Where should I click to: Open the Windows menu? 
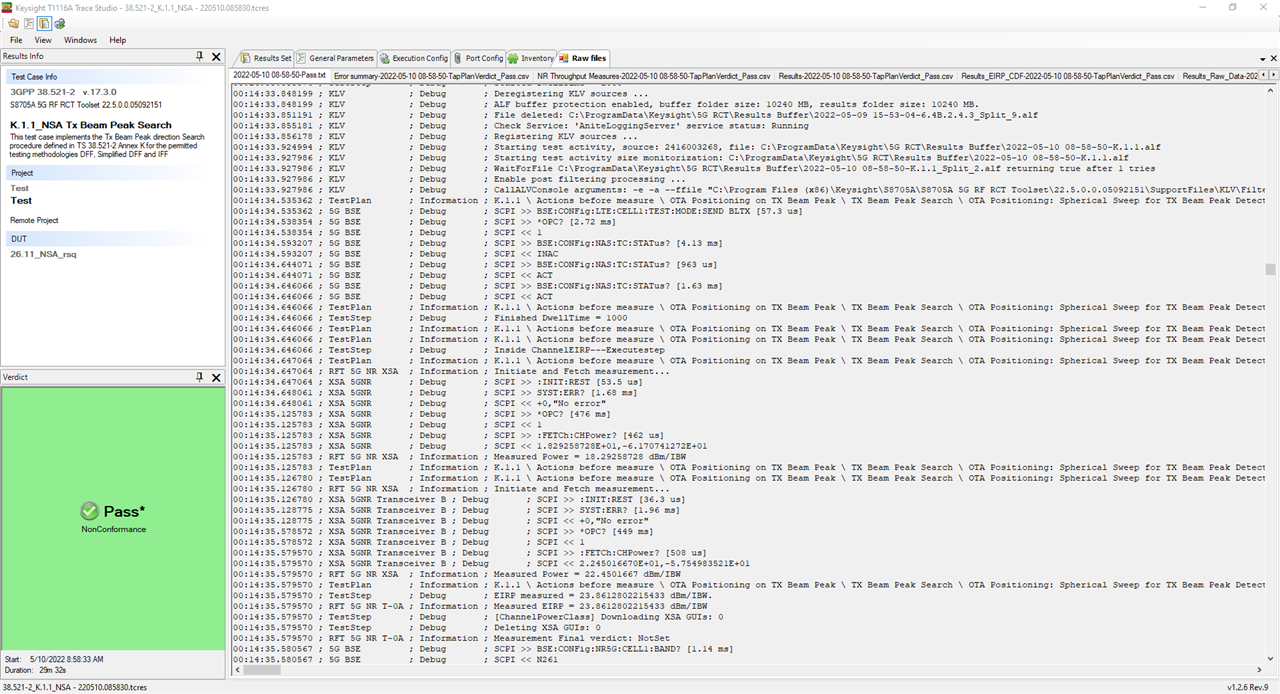(x=80, y=40)
